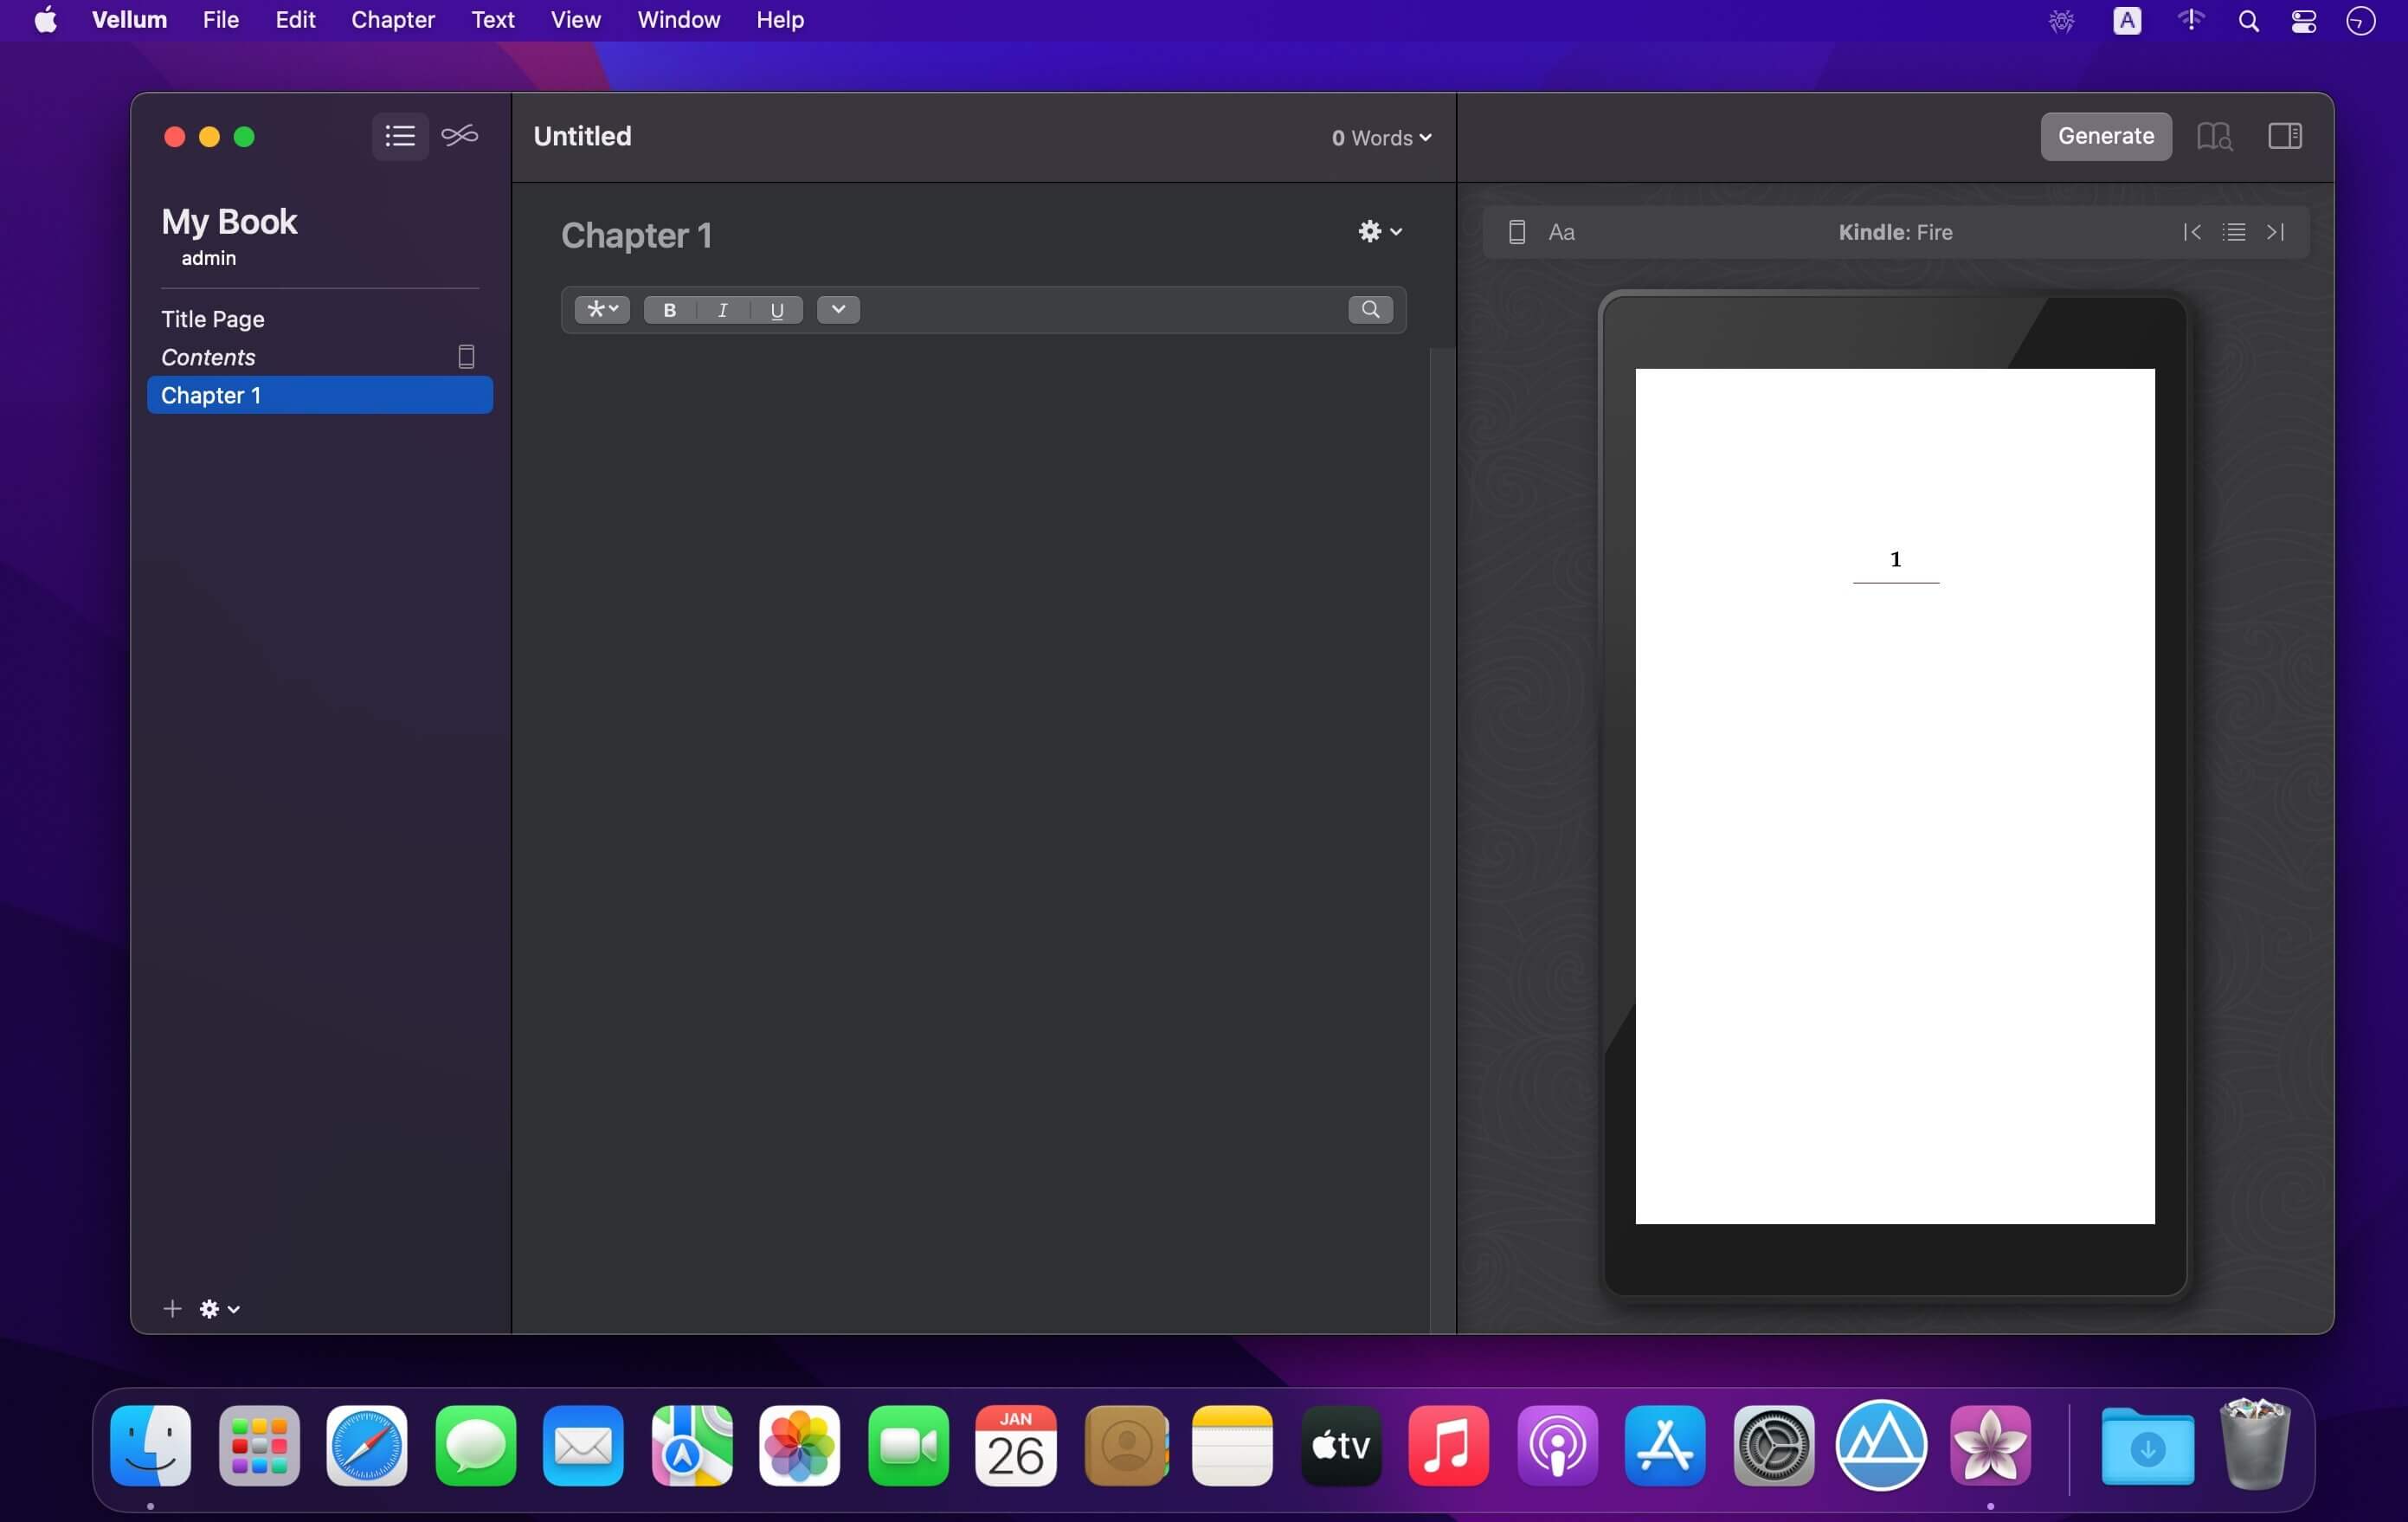Click the scissors icon atop the sidebar
The height and width of the screenshot is (1522, 2408).
coord(458,136)
